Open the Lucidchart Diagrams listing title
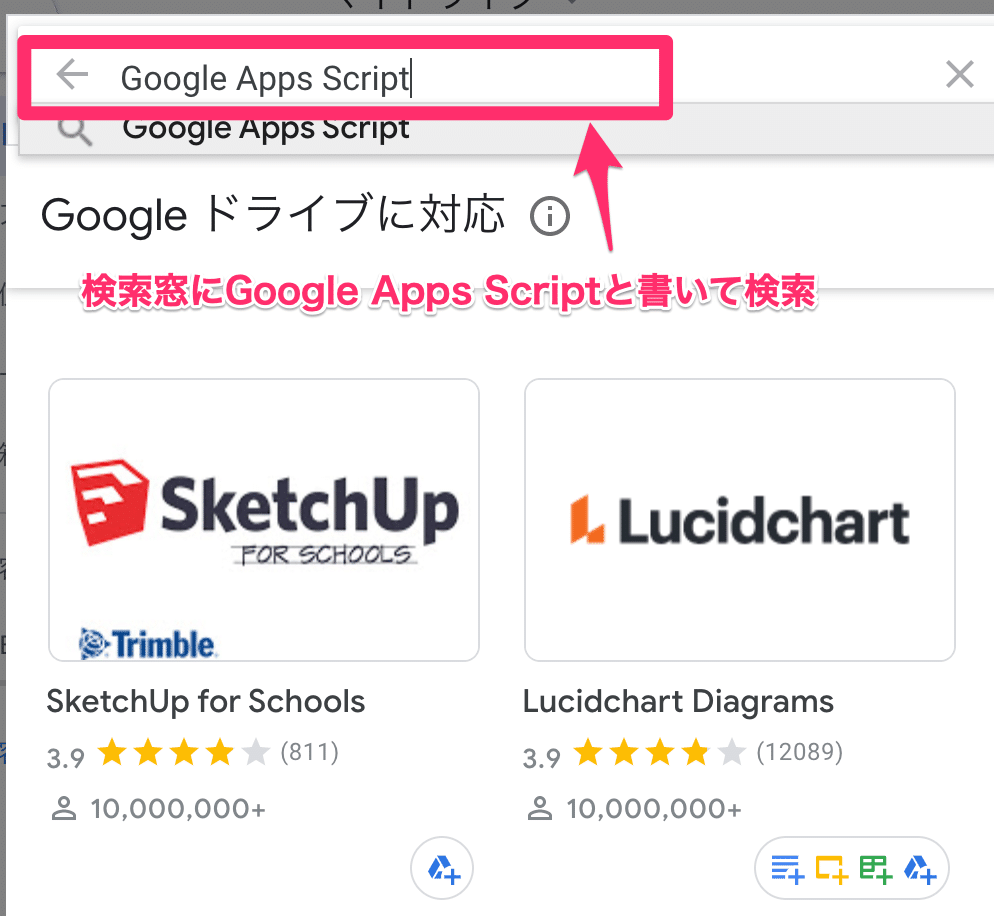 [x=678, y=701]
